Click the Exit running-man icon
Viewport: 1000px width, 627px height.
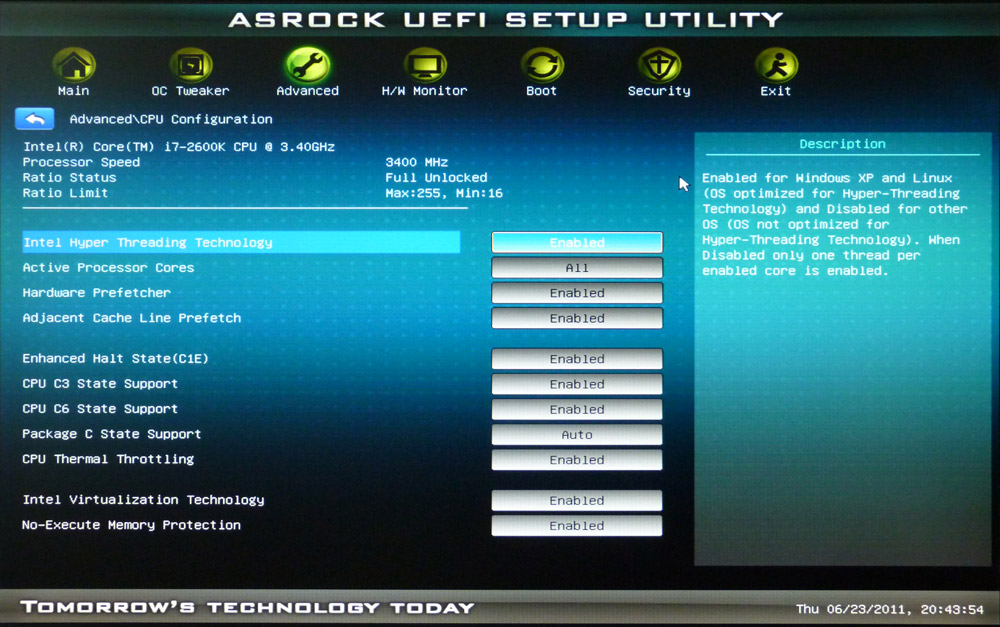click(776, 65)
